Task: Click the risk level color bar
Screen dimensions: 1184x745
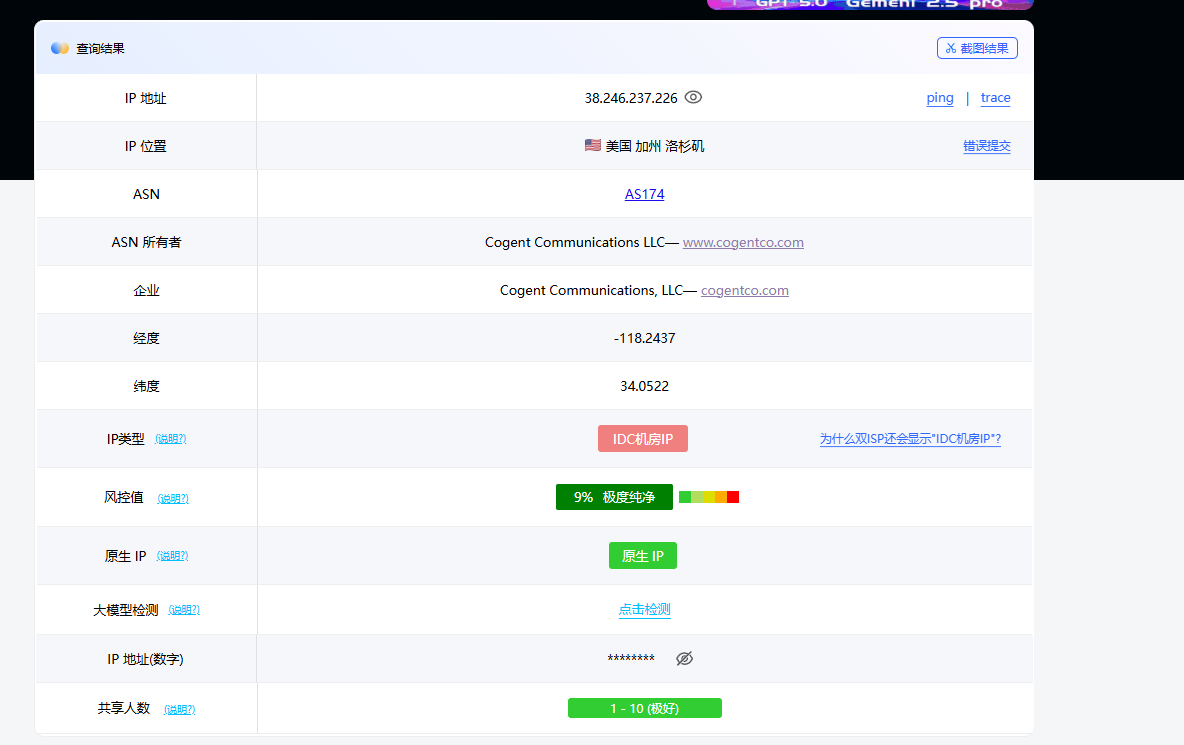Action: (708, 497)
